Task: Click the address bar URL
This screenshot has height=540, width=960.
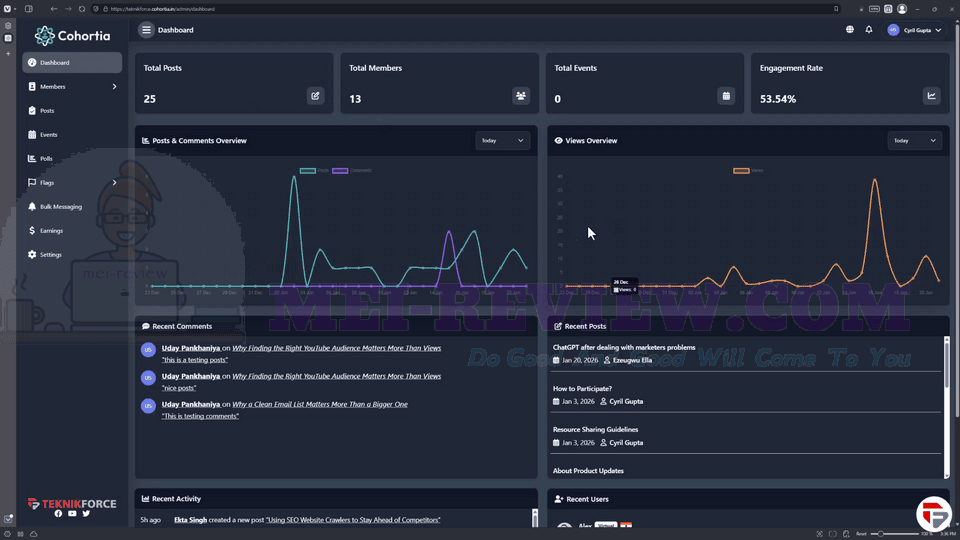Action: 162,9
